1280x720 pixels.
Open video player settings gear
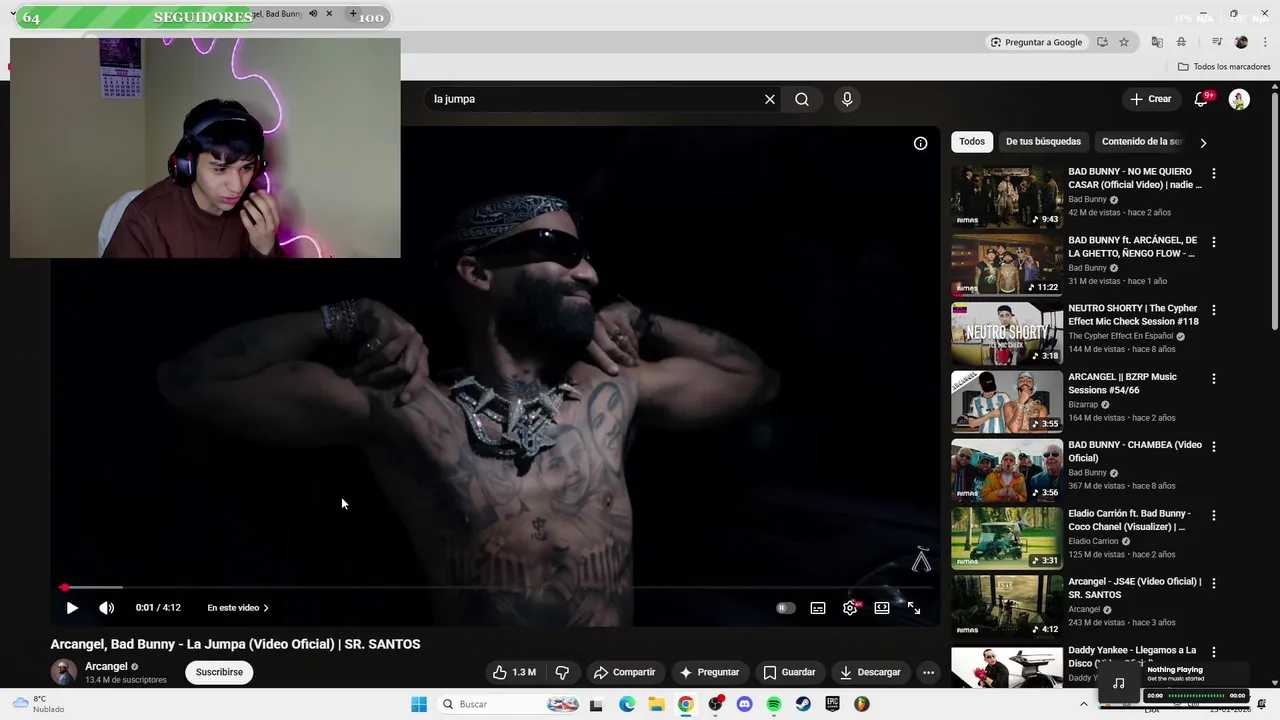tap(850, 608)
